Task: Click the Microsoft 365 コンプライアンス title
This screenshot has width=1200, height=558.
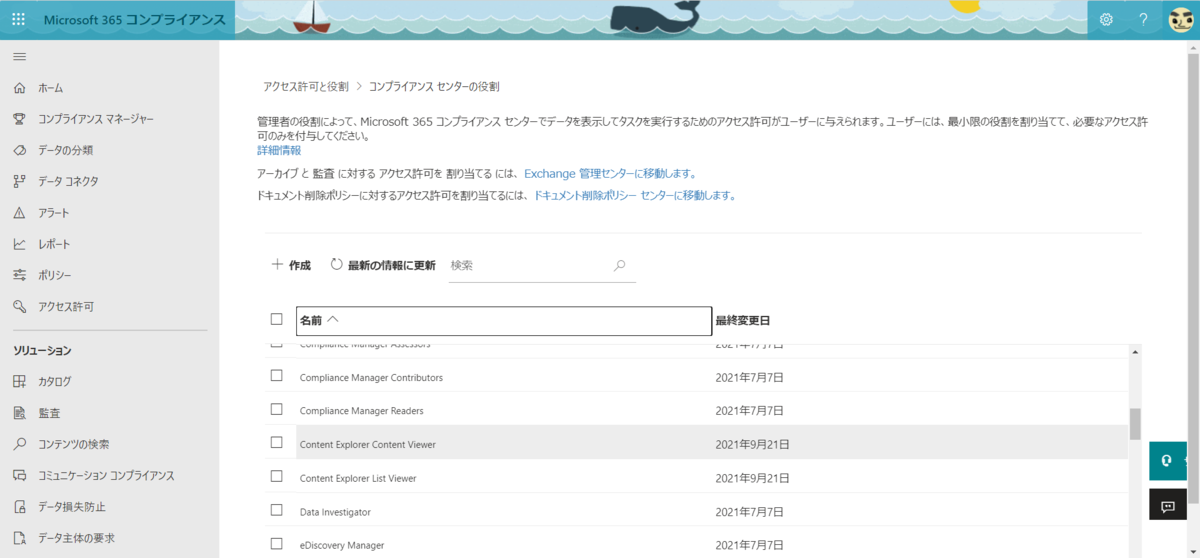Action: pos(133,19)
